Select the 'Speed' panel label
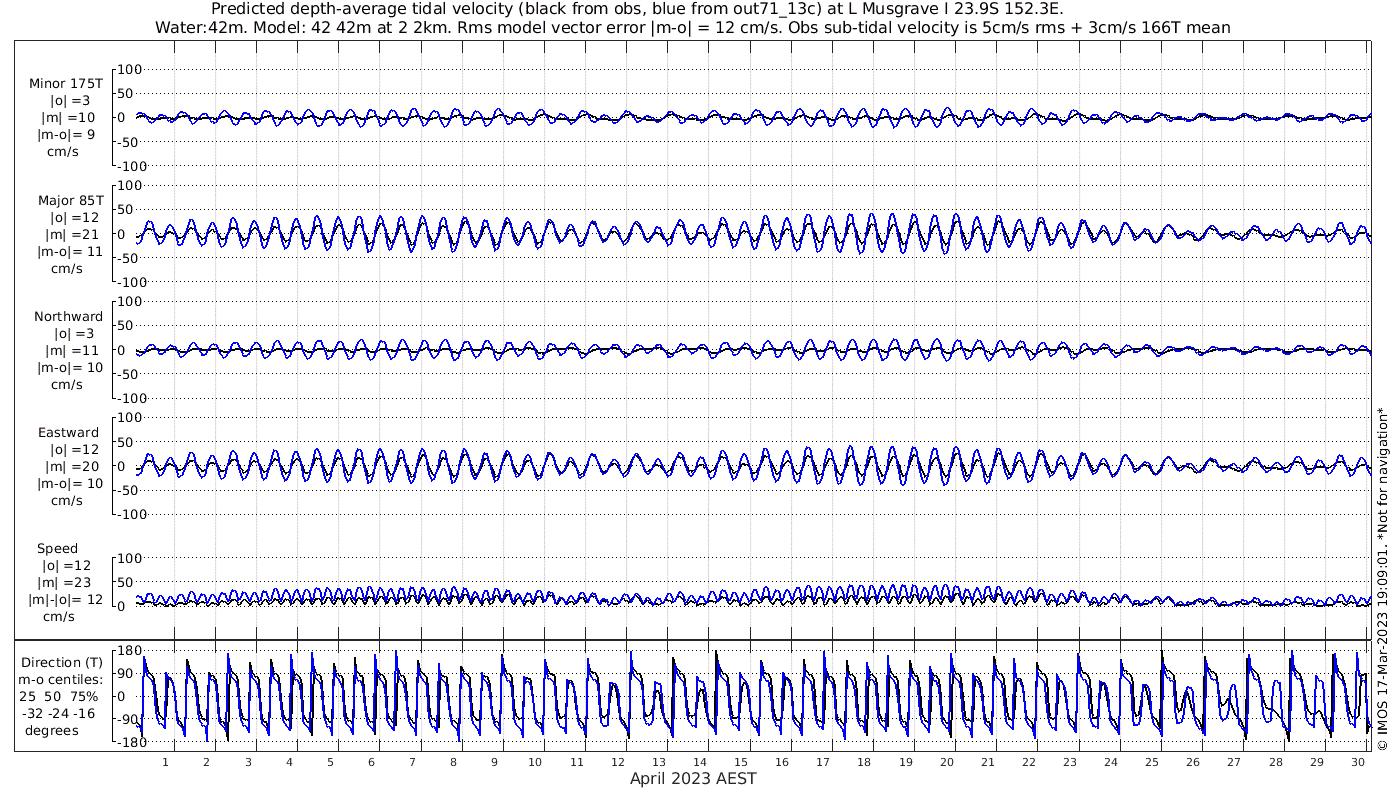The width and height of the screenshot is (1400, 800). click(57, 549)
